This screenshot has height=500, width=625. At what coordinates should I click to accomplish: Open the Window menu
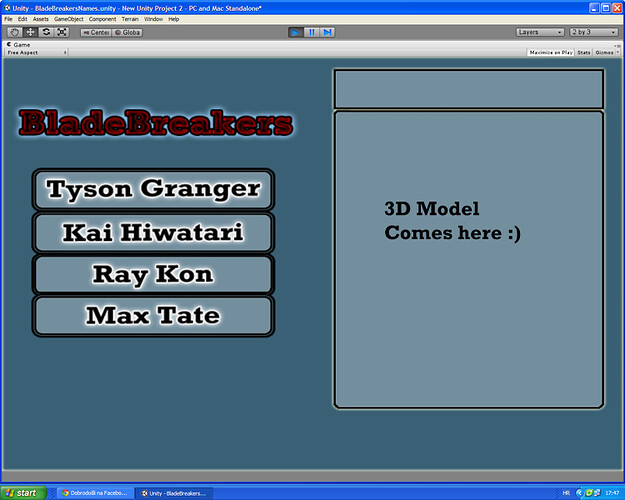(x=153, y=19)
